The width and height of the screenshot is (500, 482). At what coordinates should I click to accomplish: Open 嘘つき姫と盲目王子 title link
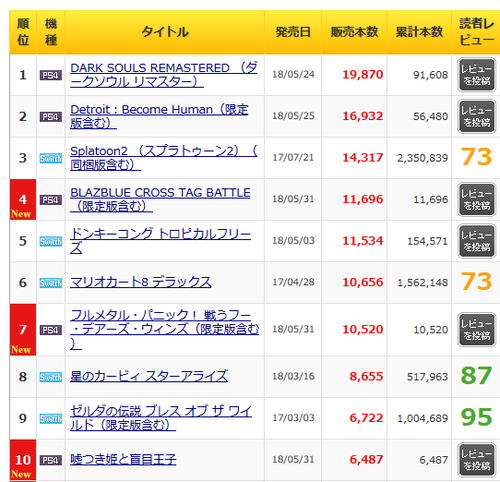[123, 459]
